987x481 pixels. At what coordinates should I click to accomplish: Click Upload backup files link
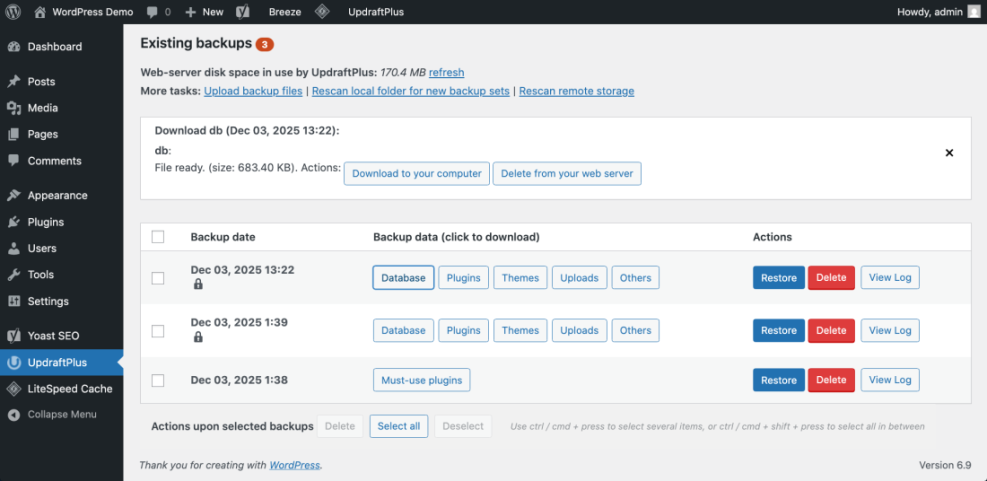point(253,91)
